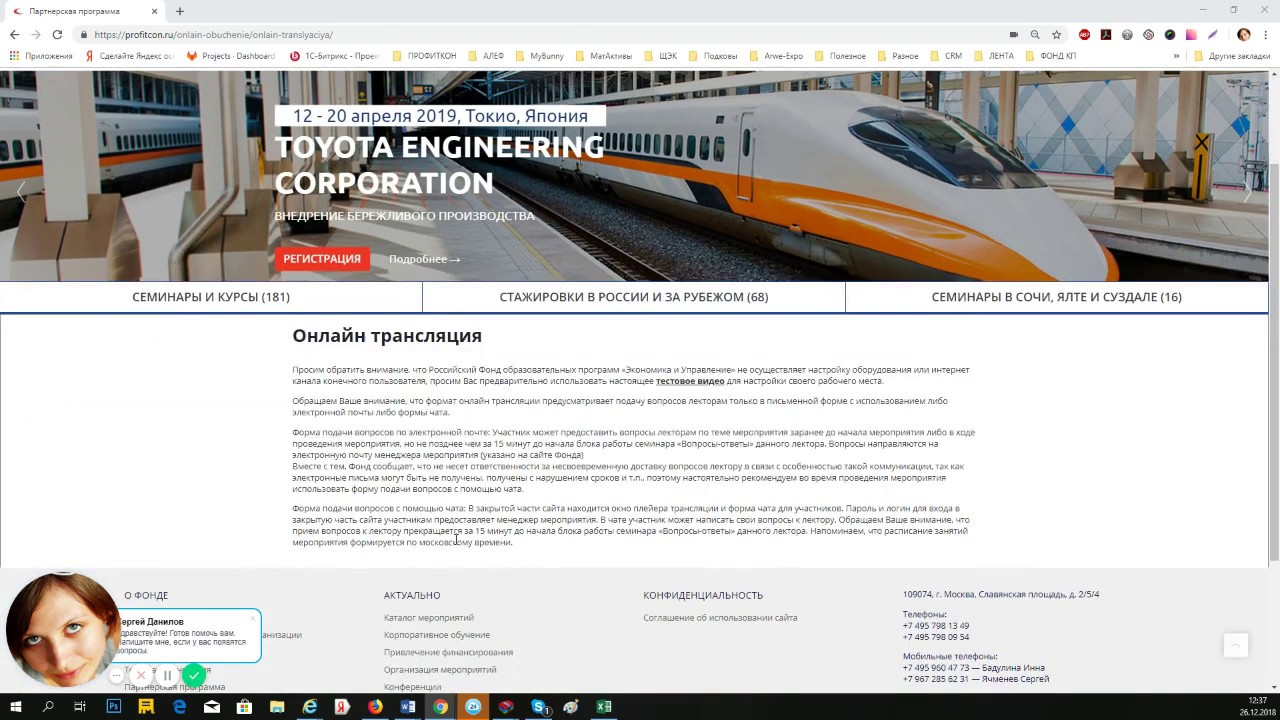The width and height of the screenshot is (1280, 720).
Task: Go to previous banner slide
Action: [21, 192]
